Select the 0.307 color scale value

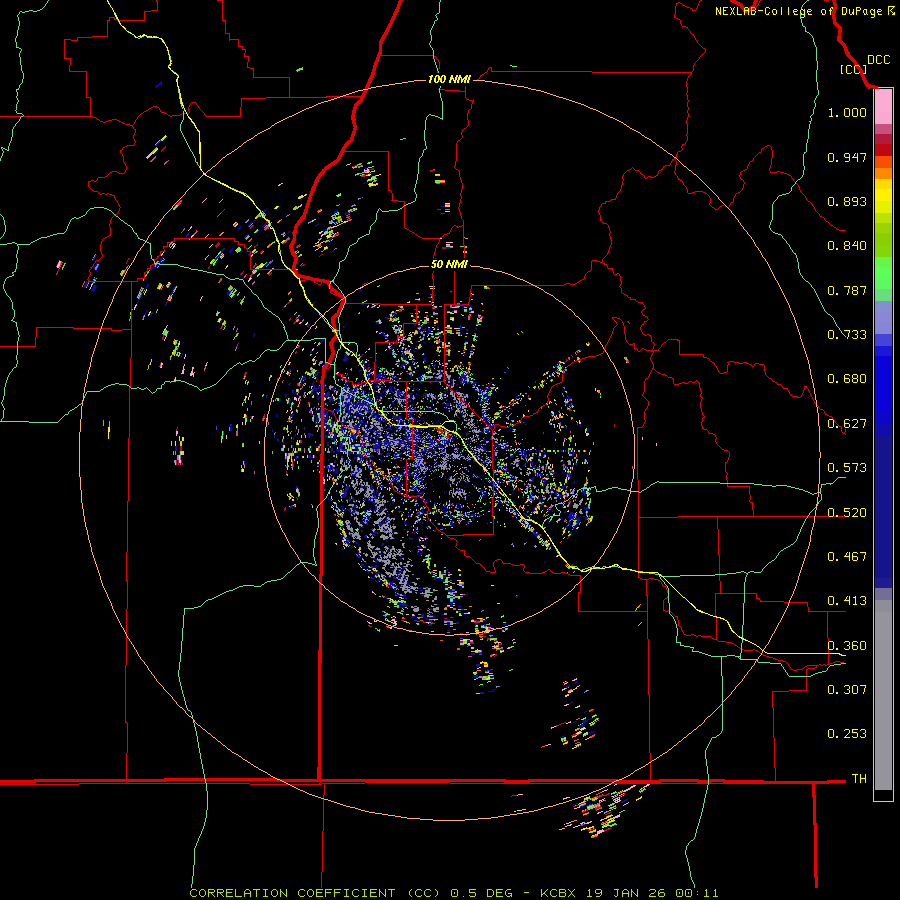tap(847, 690)
